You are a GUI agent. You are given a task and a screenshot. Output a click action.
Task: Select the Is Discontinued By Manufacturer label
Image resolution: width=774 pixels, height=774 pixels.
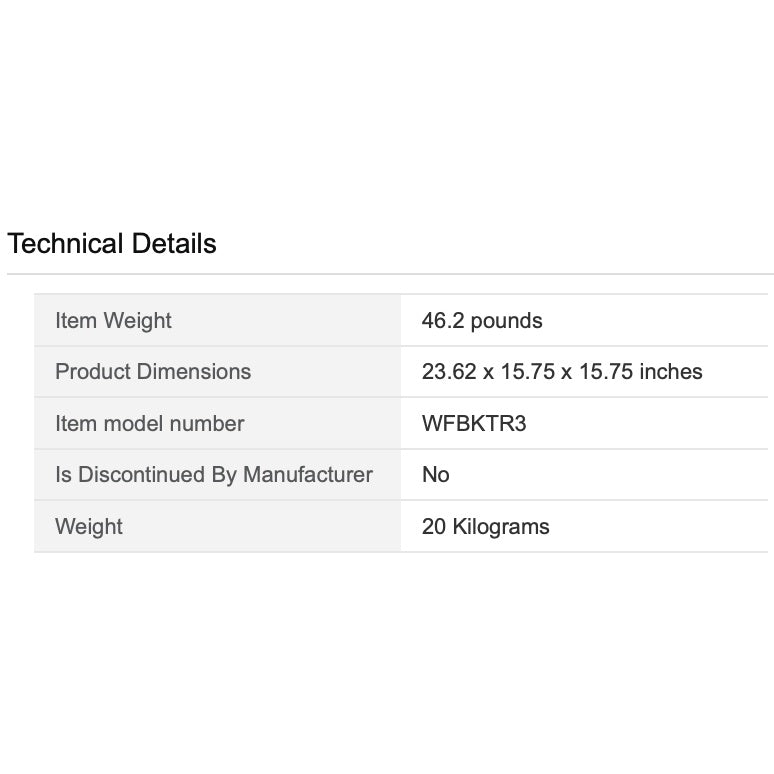(x=214, y=475)
